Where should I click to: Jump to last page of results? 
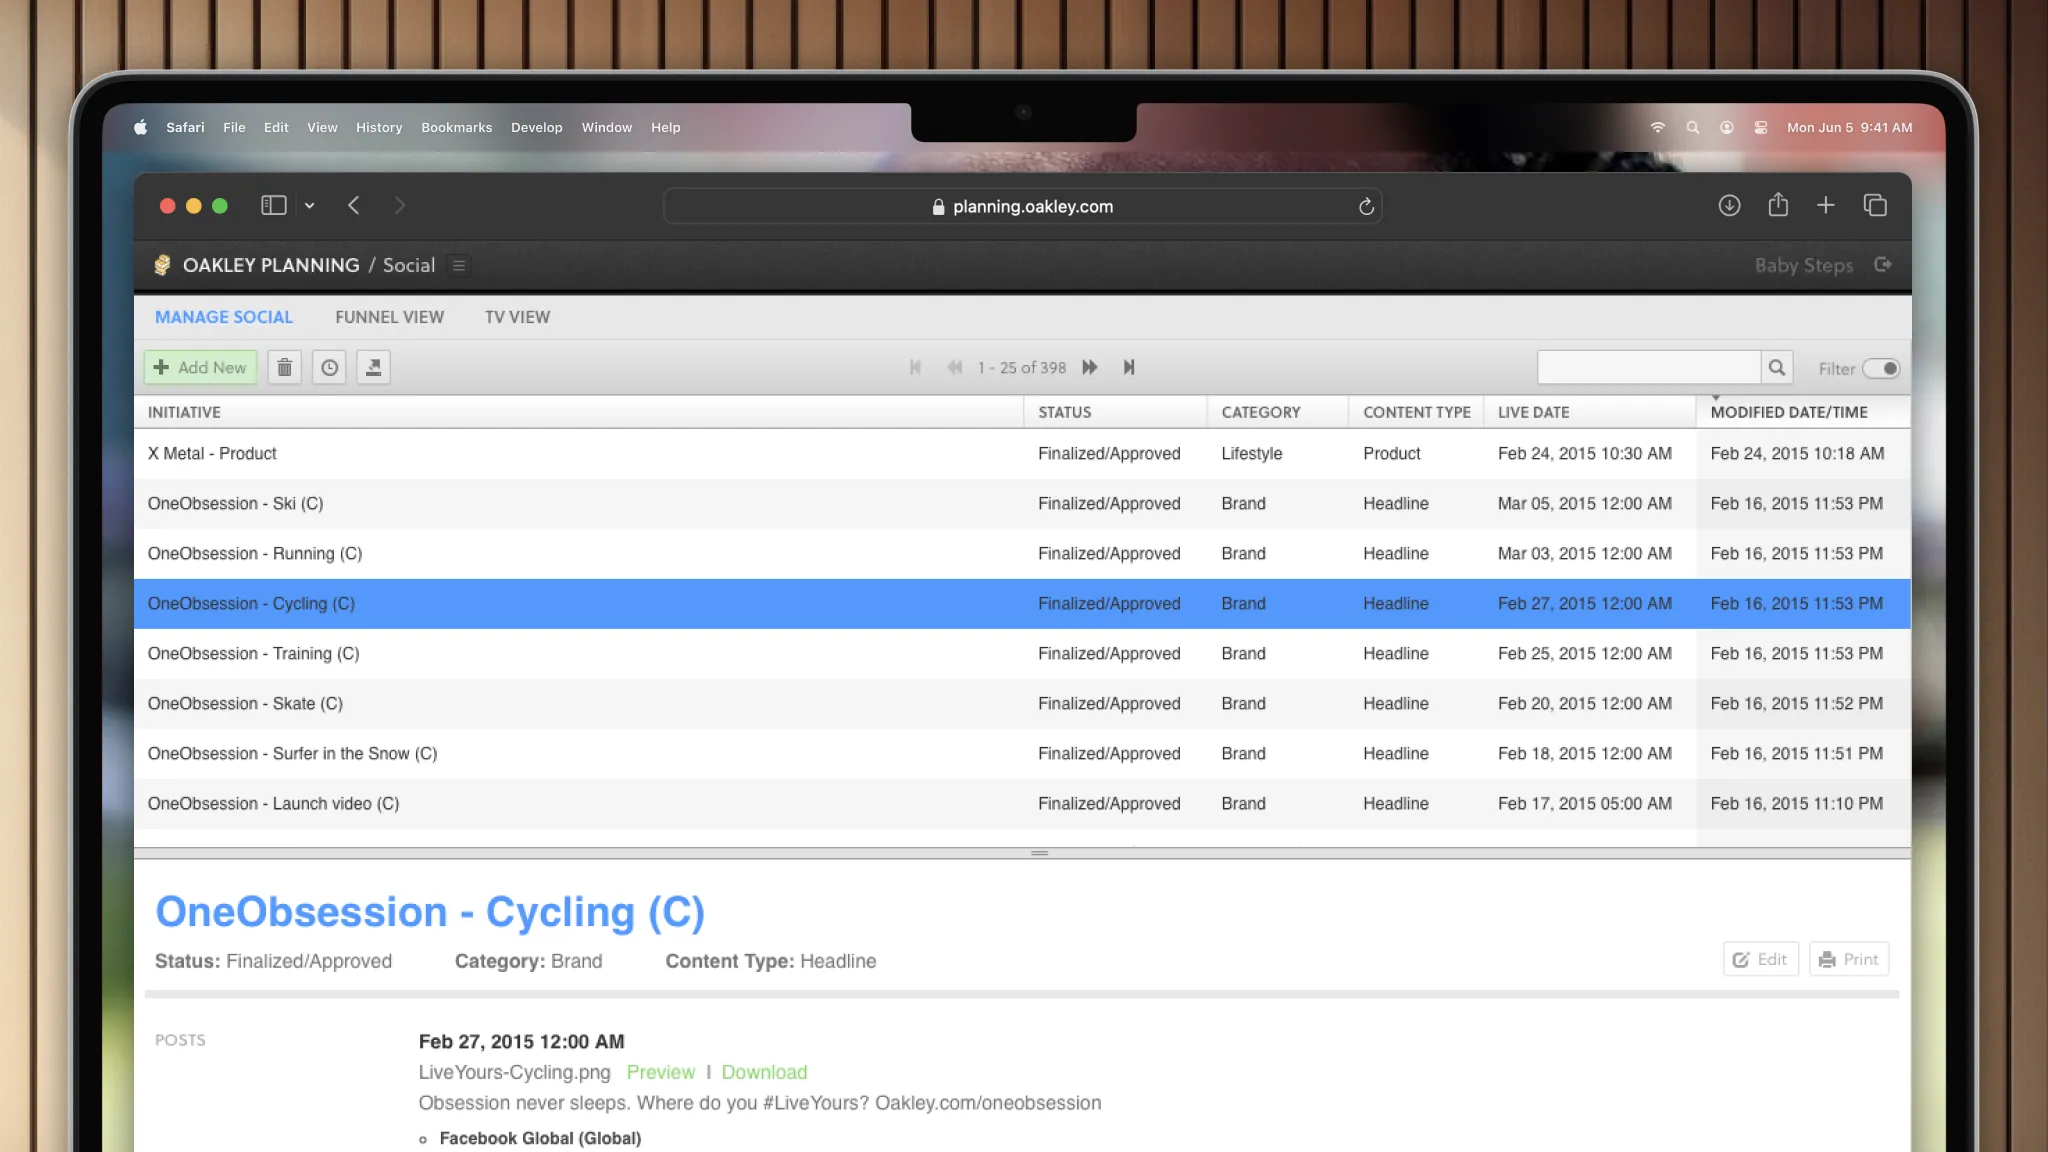1129,368
